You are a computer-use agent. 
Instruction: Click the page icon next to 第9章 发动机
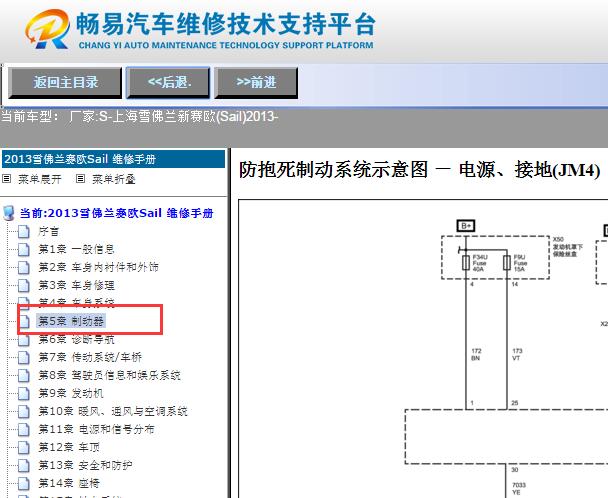[24, 393]
